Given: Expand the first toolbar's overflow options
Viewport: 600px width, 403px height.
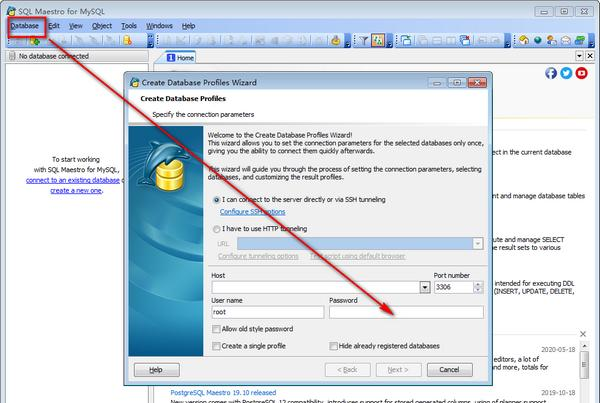Looking at the screenshot, I should [150, 41].
